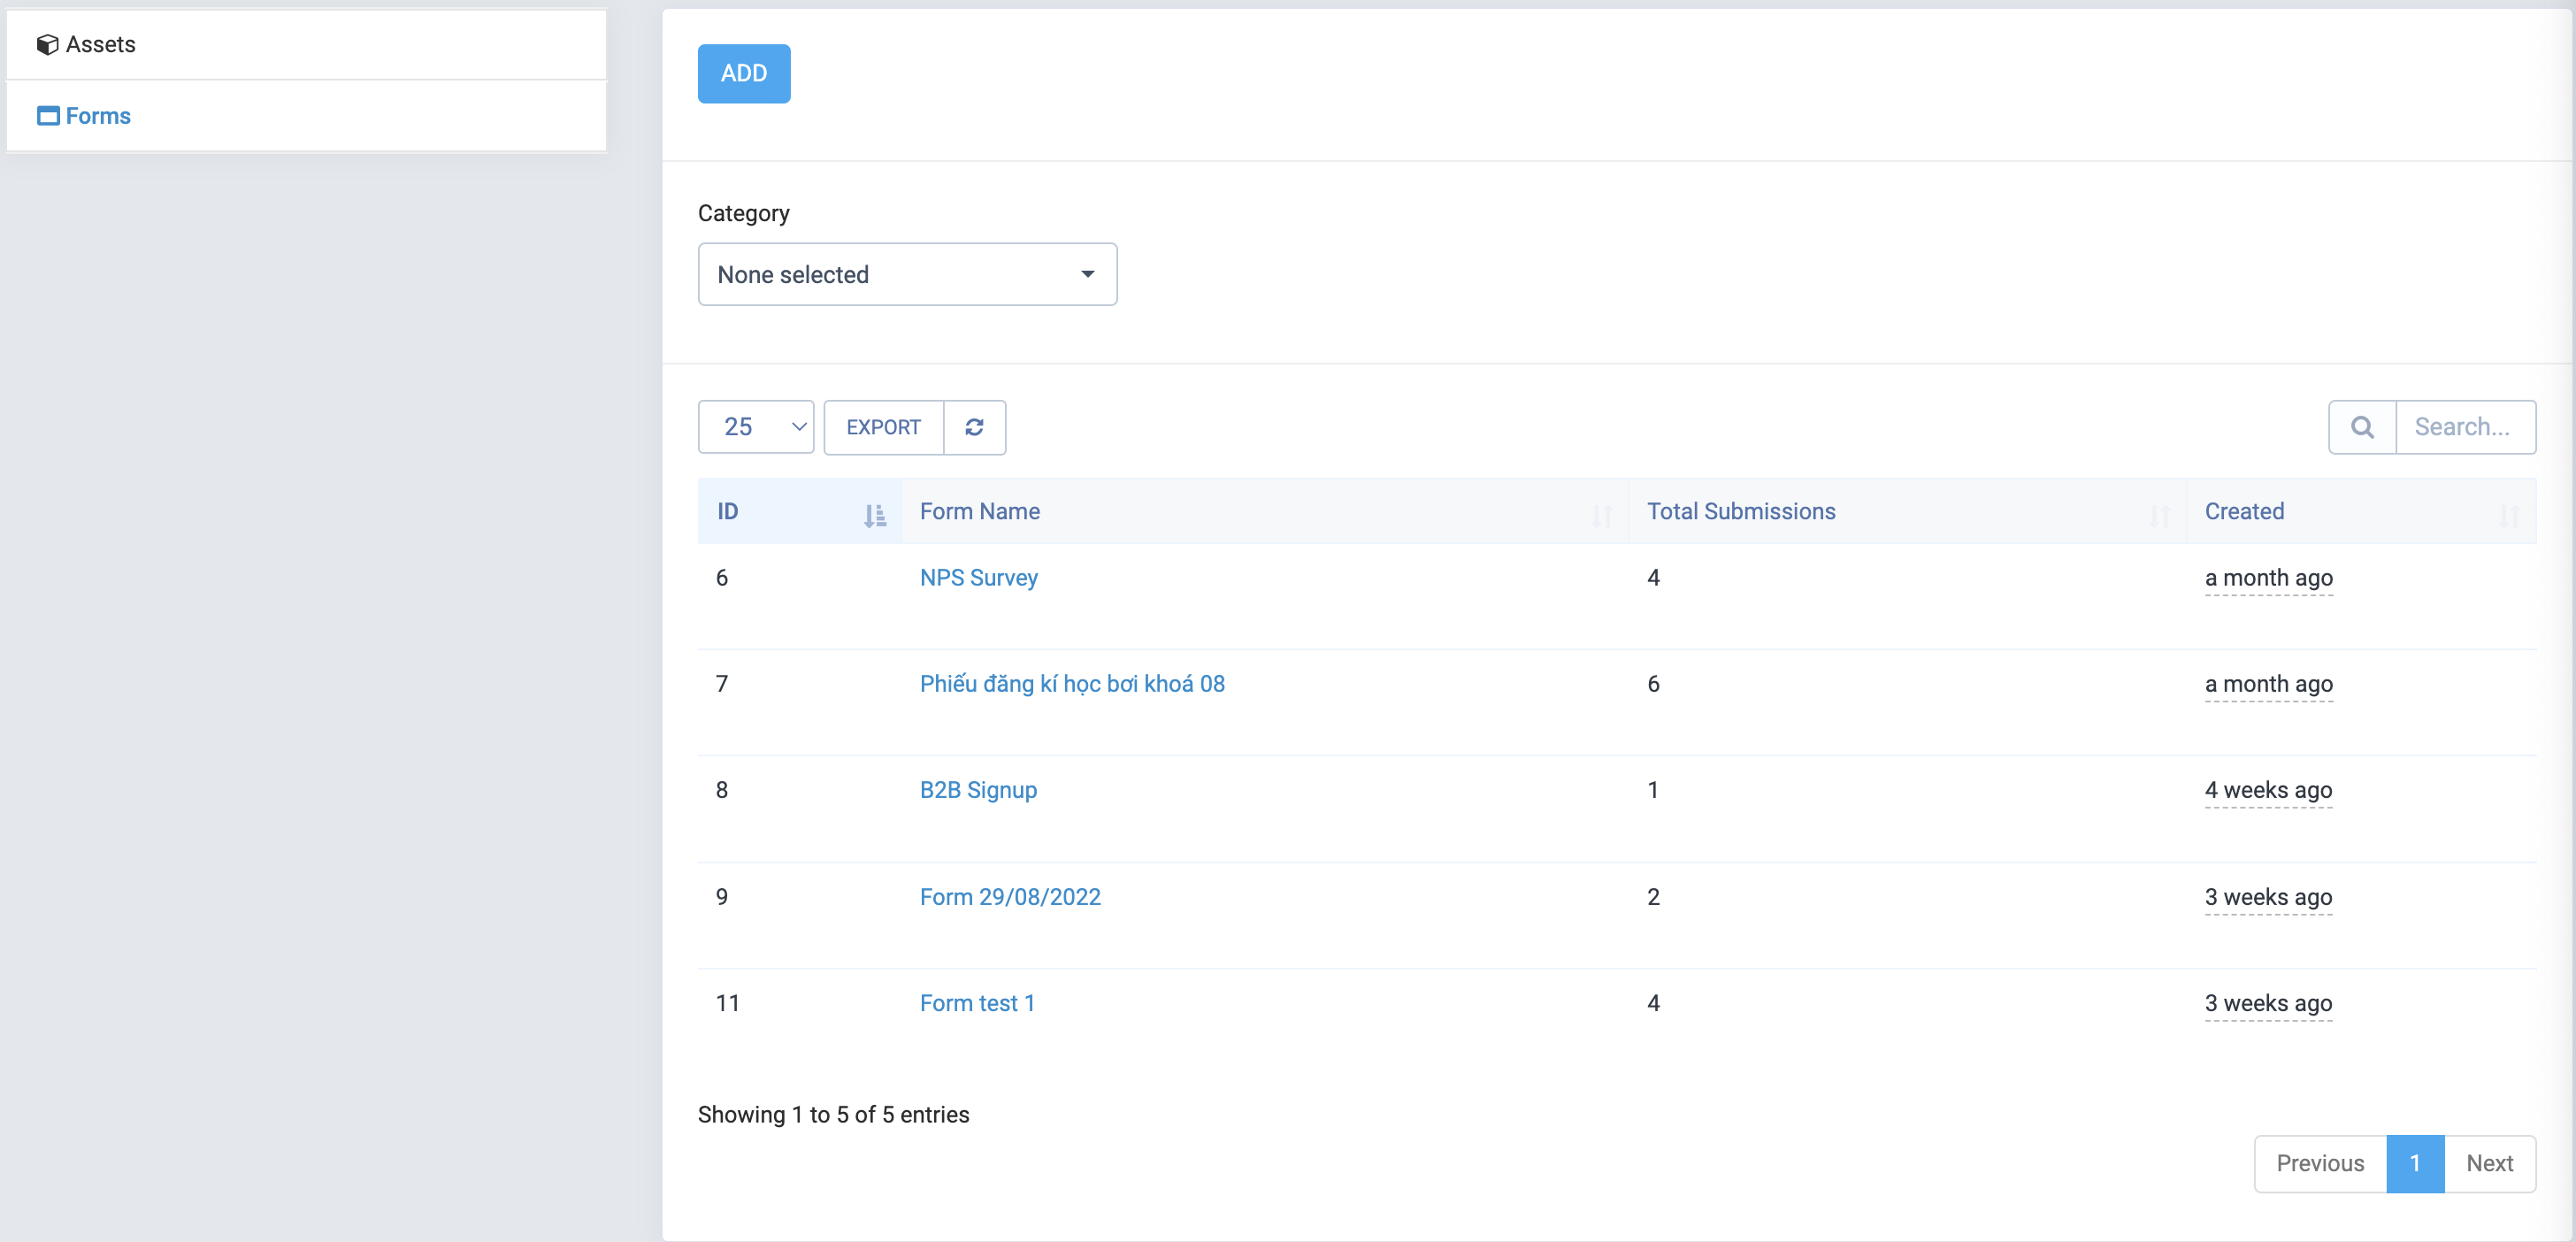Sort by Created column arrows
2576x1242 pixels.
[2508, 515]
